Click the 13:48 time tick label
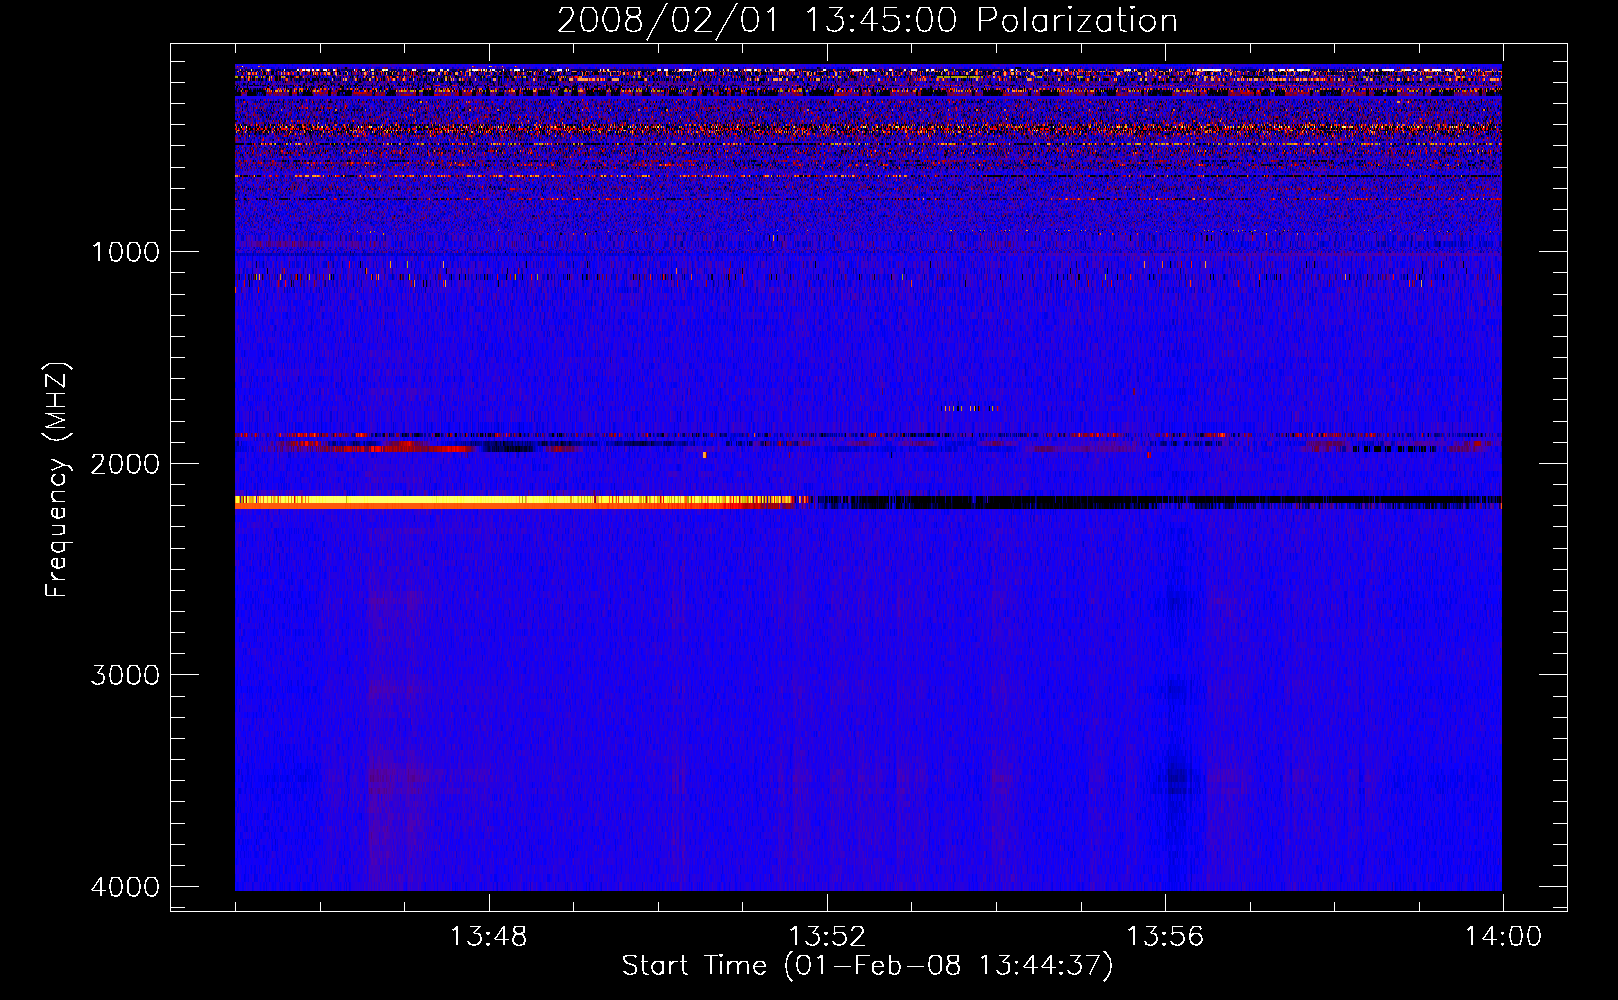This screenshot has height=1000, width=1618. point(488,937)
